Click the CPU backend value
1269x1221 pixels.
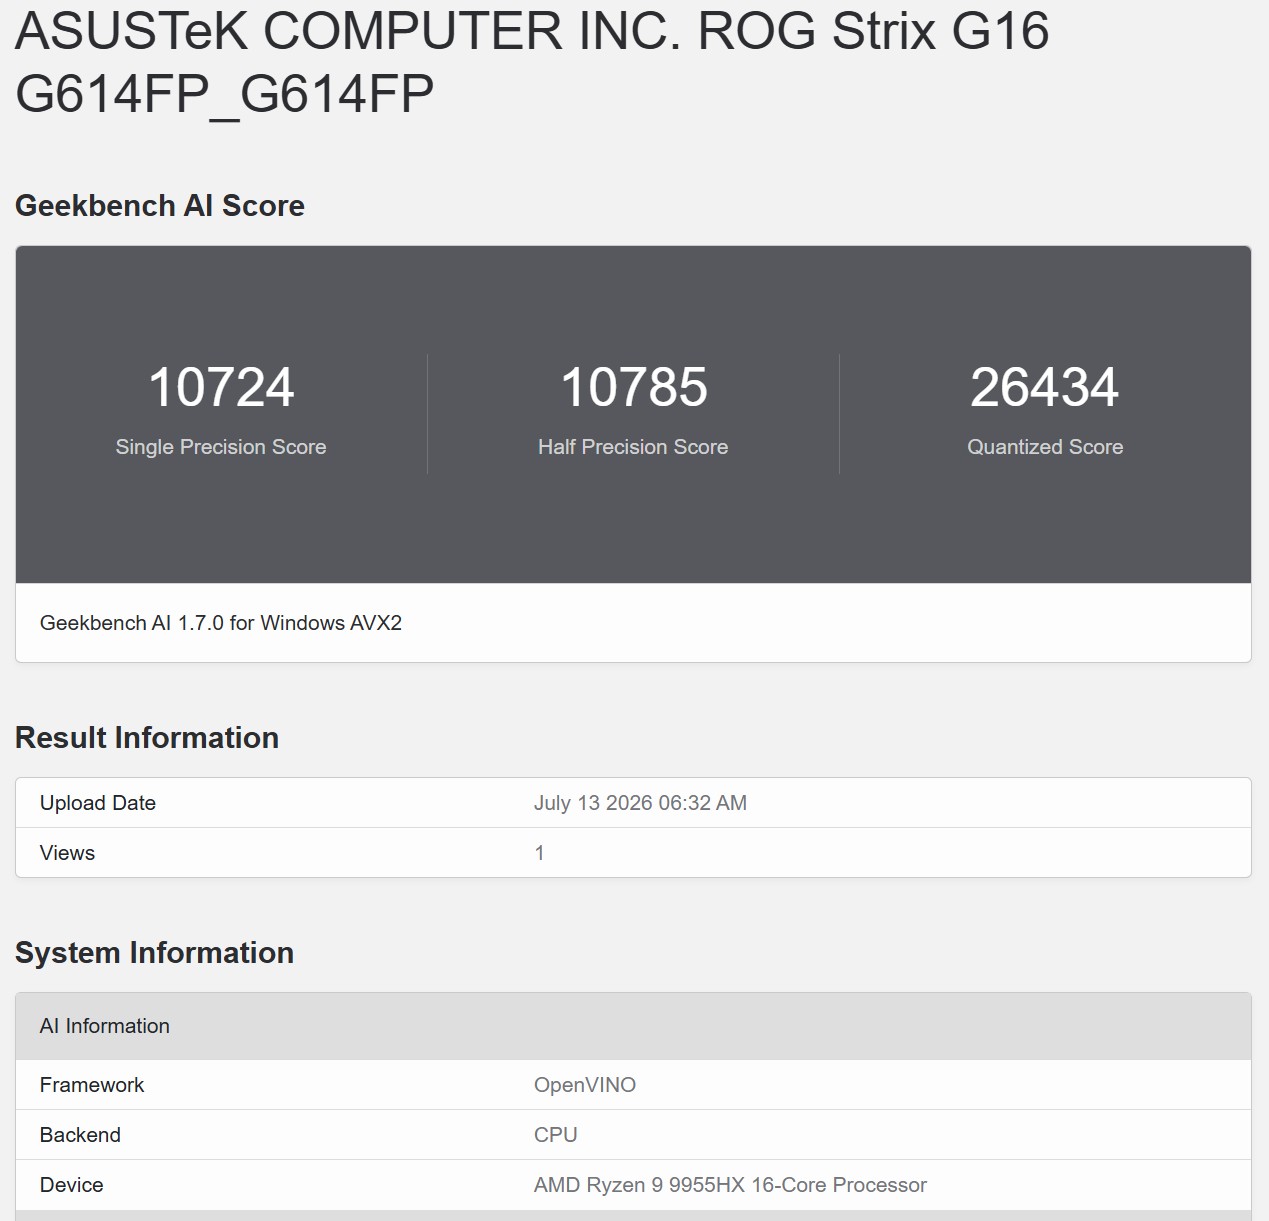556,1135
